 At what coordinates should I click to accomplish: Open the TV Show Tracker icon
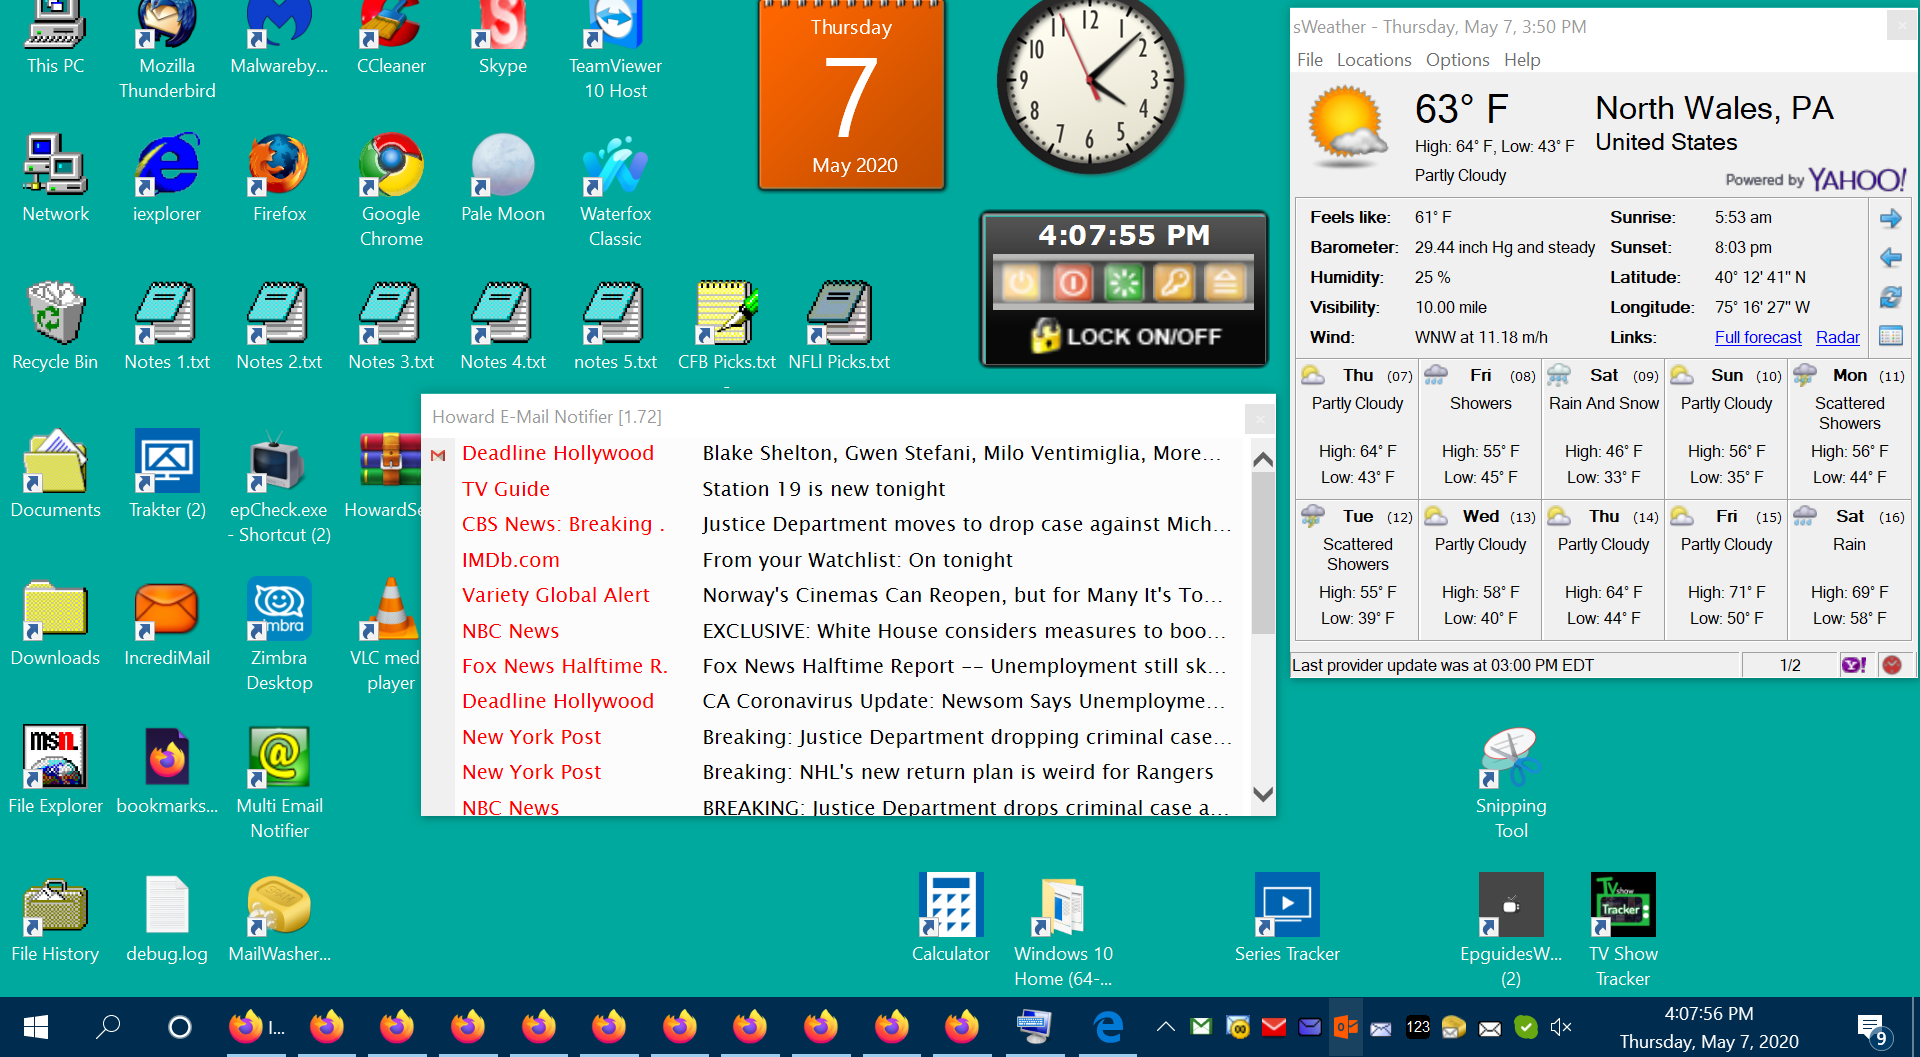(x=1623, y=930)
